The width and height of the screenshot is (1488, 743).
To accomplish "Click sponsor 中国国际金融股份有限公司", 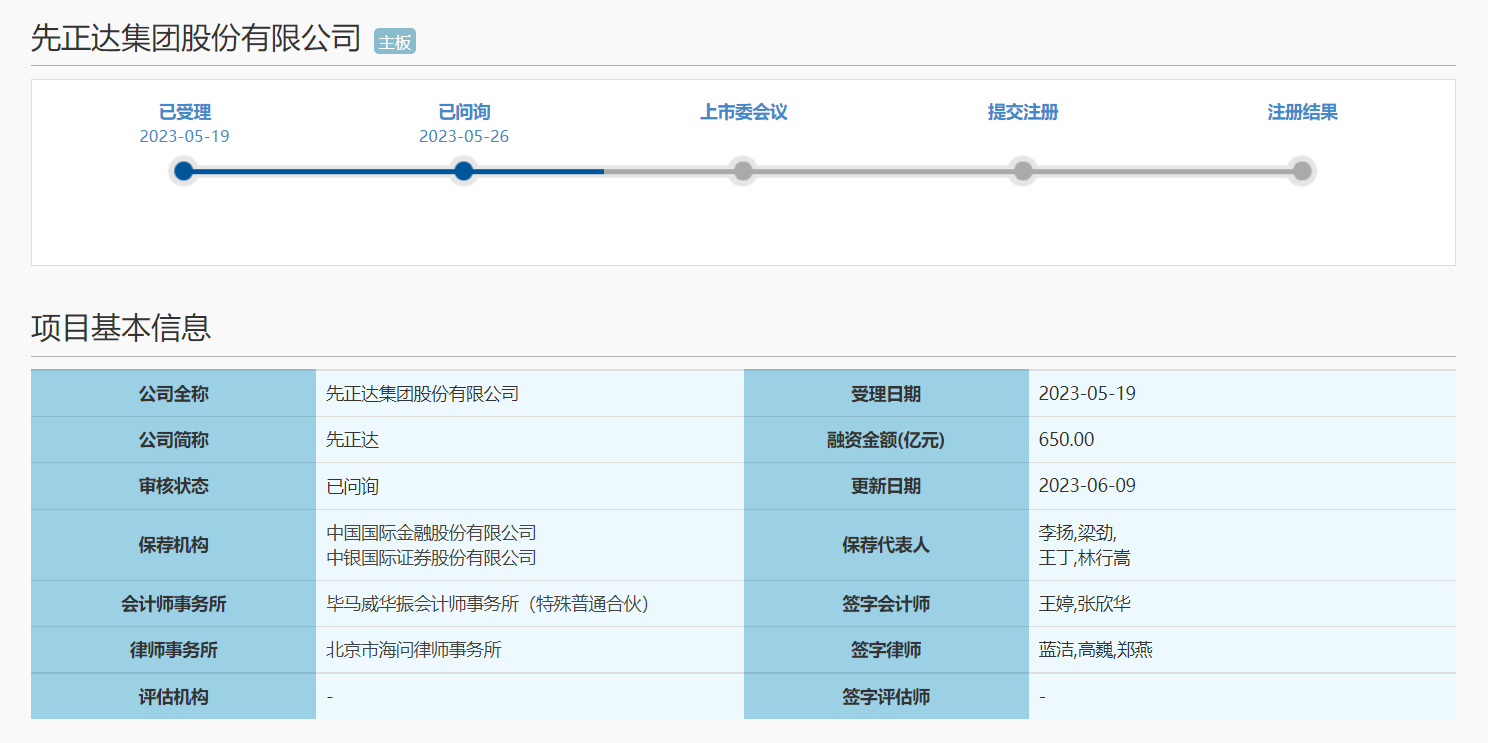I will pyautogui.click(x=431, y=533).
